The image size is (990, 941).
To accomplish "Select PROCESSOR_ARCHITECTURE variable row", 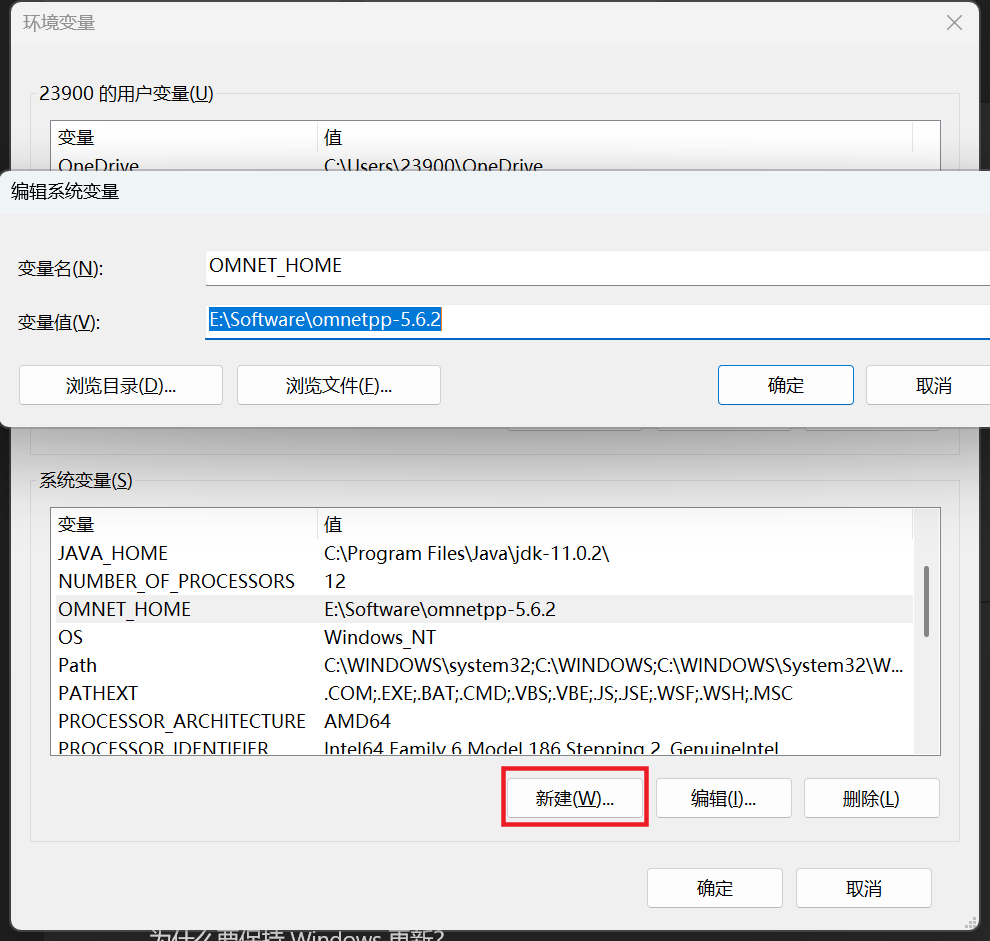I will (x=182, y=721).
